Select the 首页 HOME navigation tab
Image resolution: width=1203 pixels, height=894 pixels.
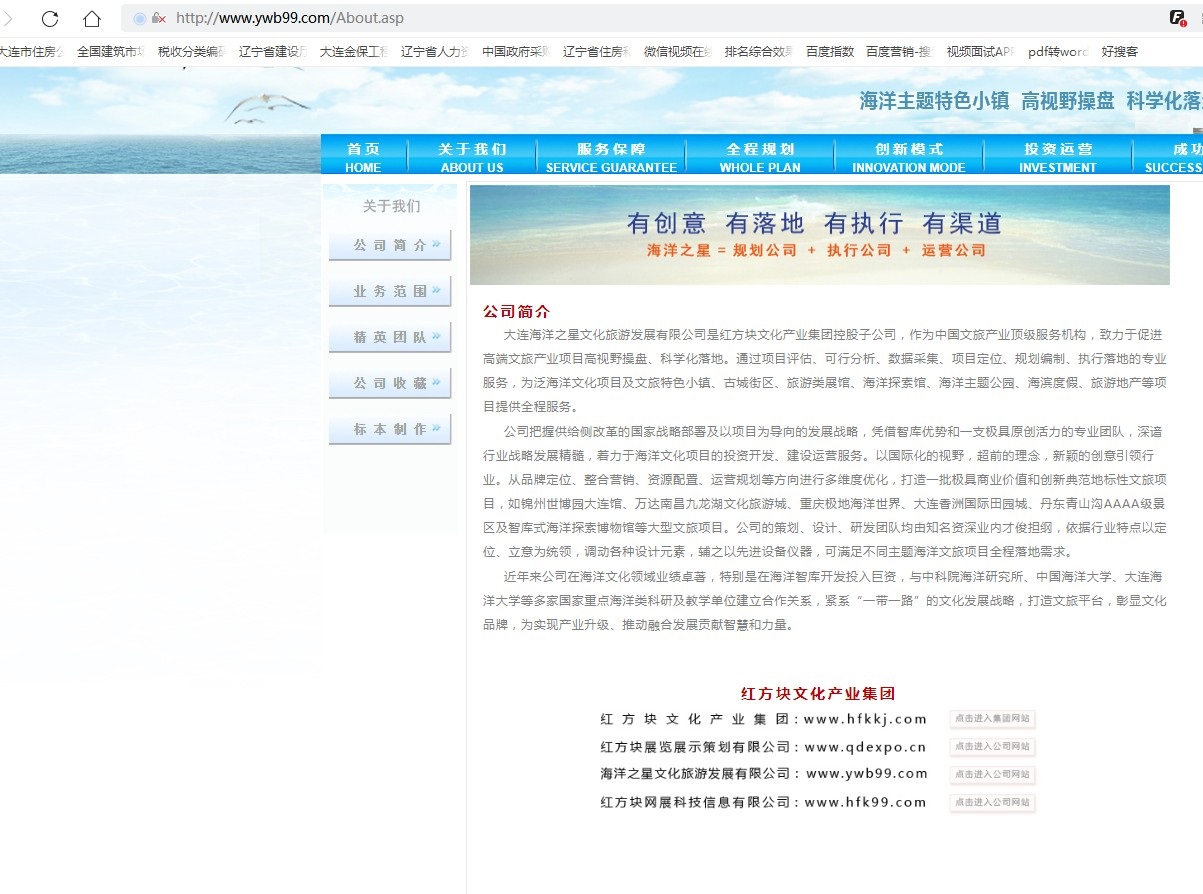(363, 156)
